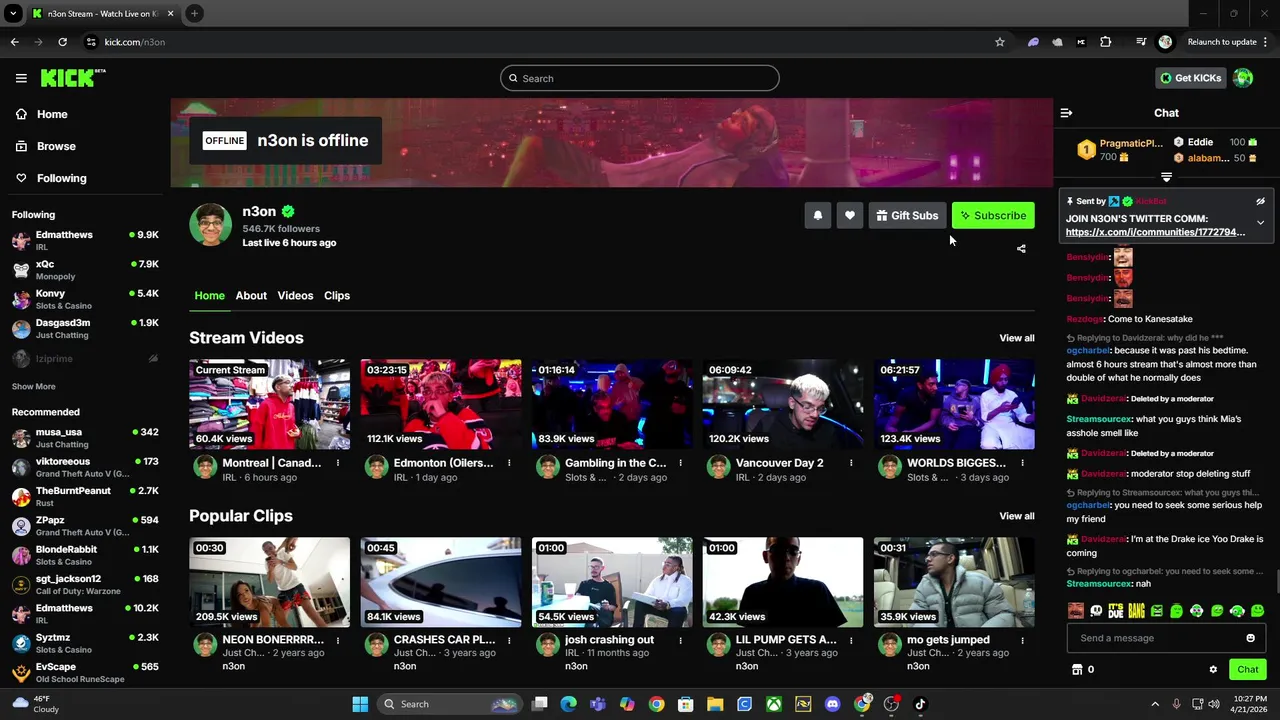The width and height of the screenshot is (1280, 720).
Task: Switch to the About tab
Action: pyautogui.click(x=251, y=296)
